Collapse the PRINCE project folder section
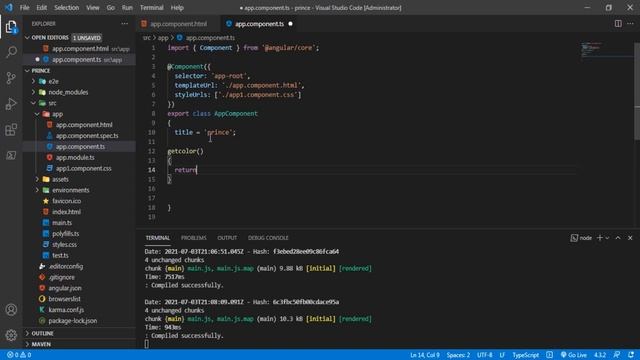The image size is (640, 360). pos(27,71)
